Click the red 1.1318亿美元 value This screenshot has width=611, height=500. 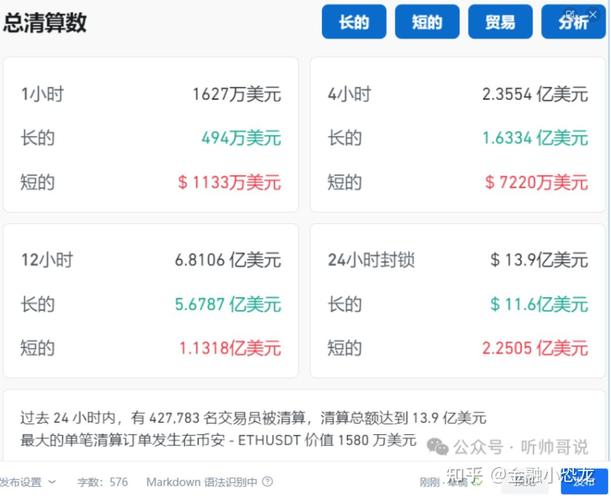[x=230, y=348]
